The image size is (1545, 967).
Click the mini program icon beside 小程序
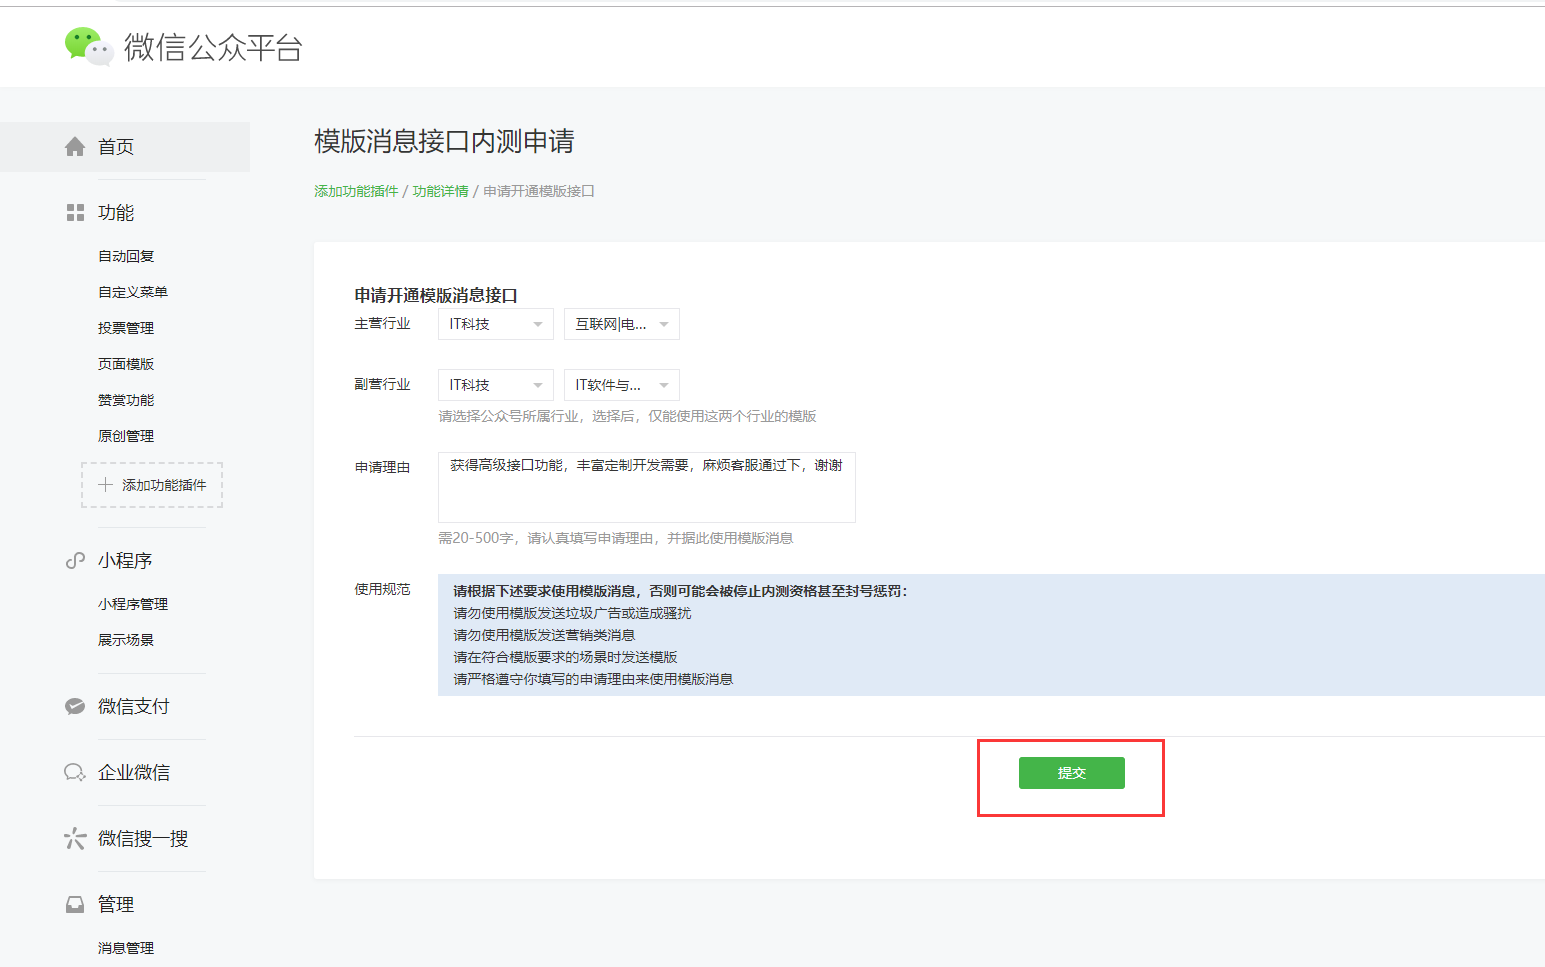[75, 561]
